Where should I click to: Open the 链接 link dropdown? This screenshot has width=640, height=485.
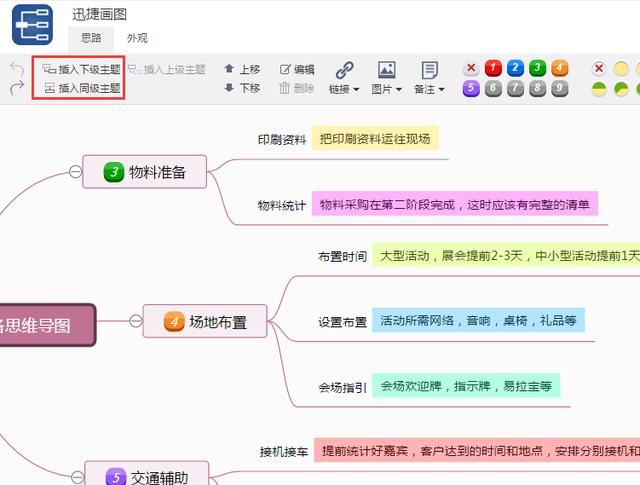point(344,79)
